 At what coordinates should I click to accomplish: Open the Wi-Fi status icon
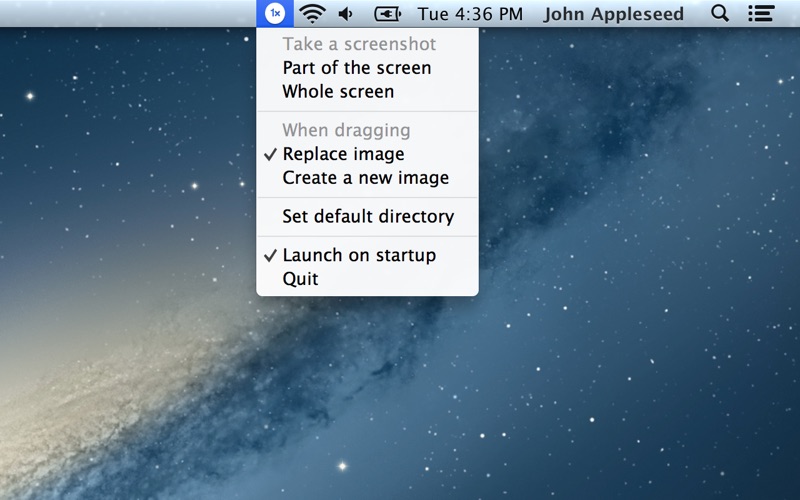(312, 13)
